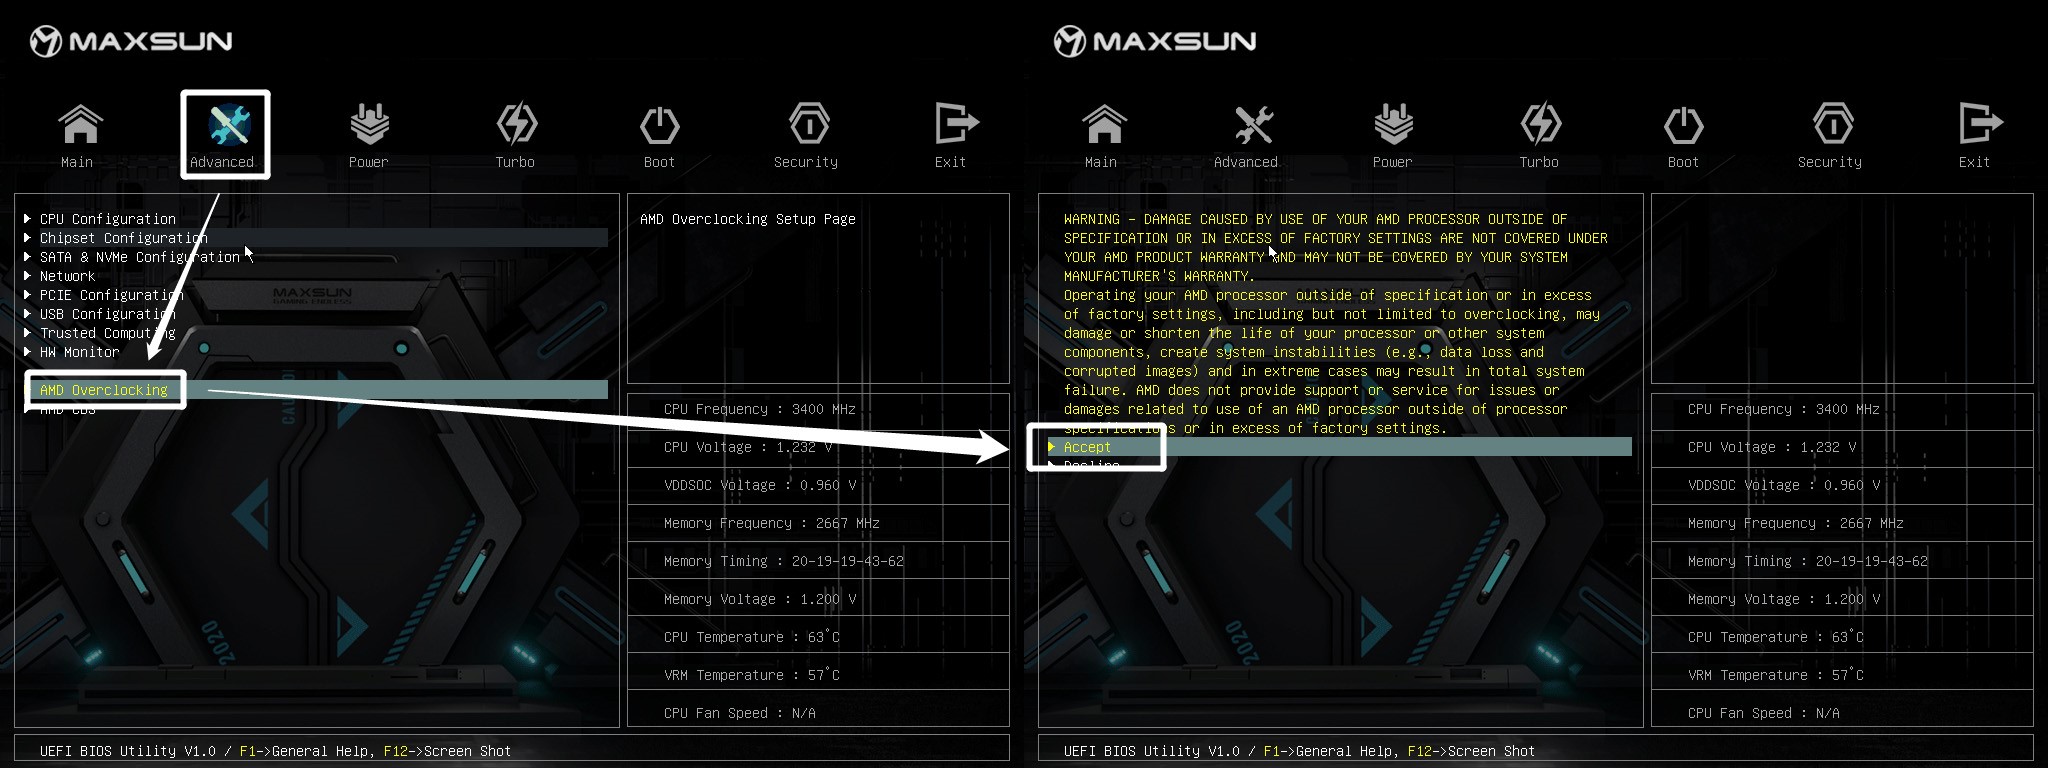Click CPU Temperature 63°C in right screen
This screenshot has width=2048, height=768.
click(1776, 637)
